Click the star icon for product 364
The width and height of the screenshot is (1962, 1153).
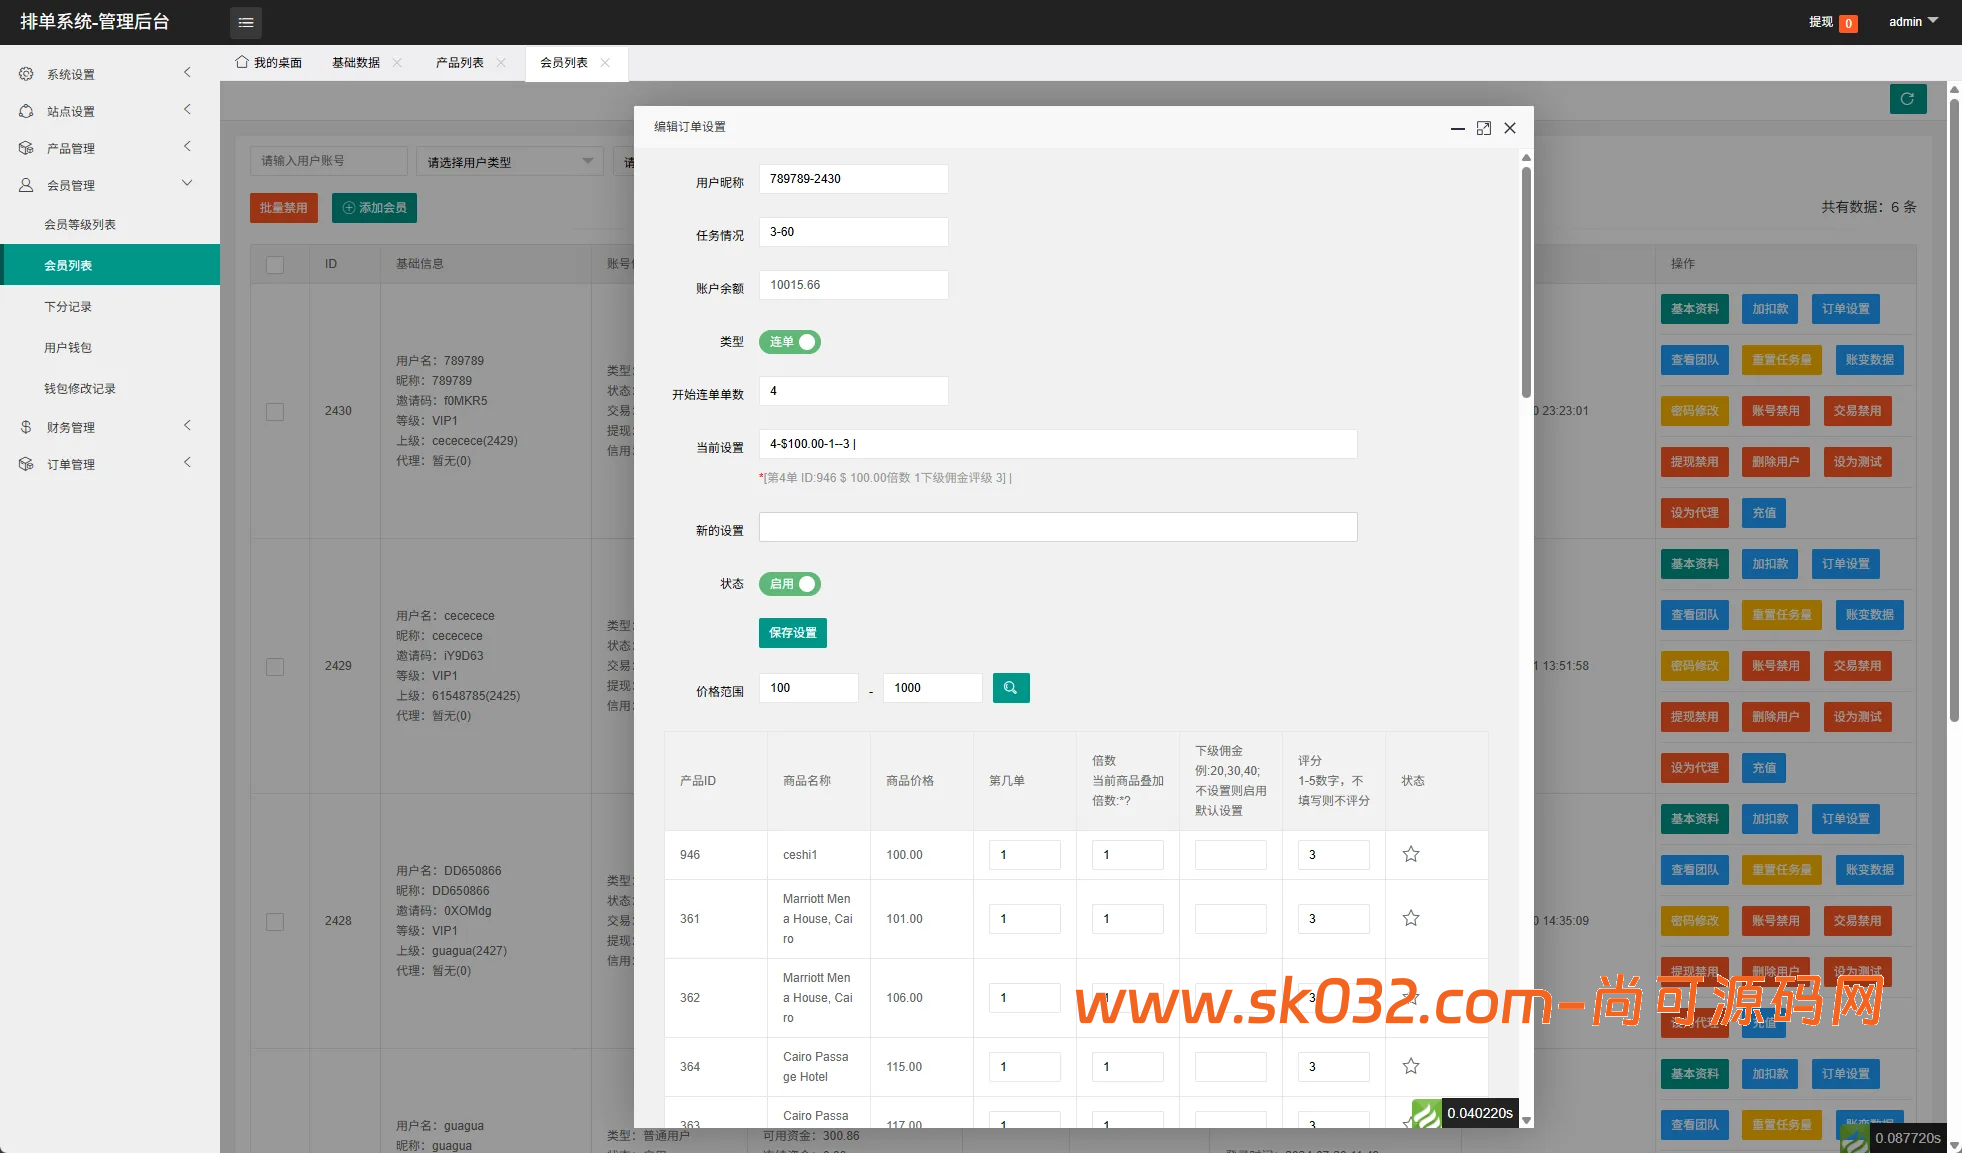click(x=1410, y=1066)
